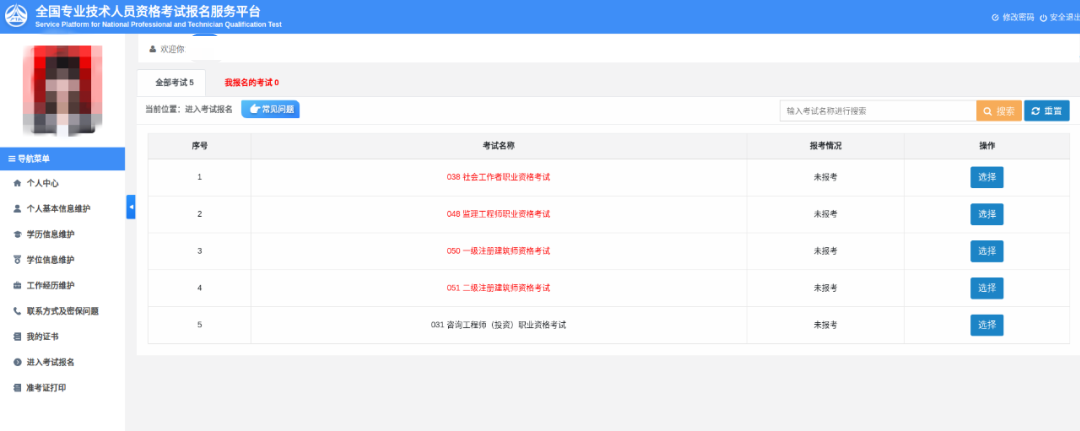Click the briefcase icon beside 工作经历维护

pyautogui.click(x=17, y=286)
